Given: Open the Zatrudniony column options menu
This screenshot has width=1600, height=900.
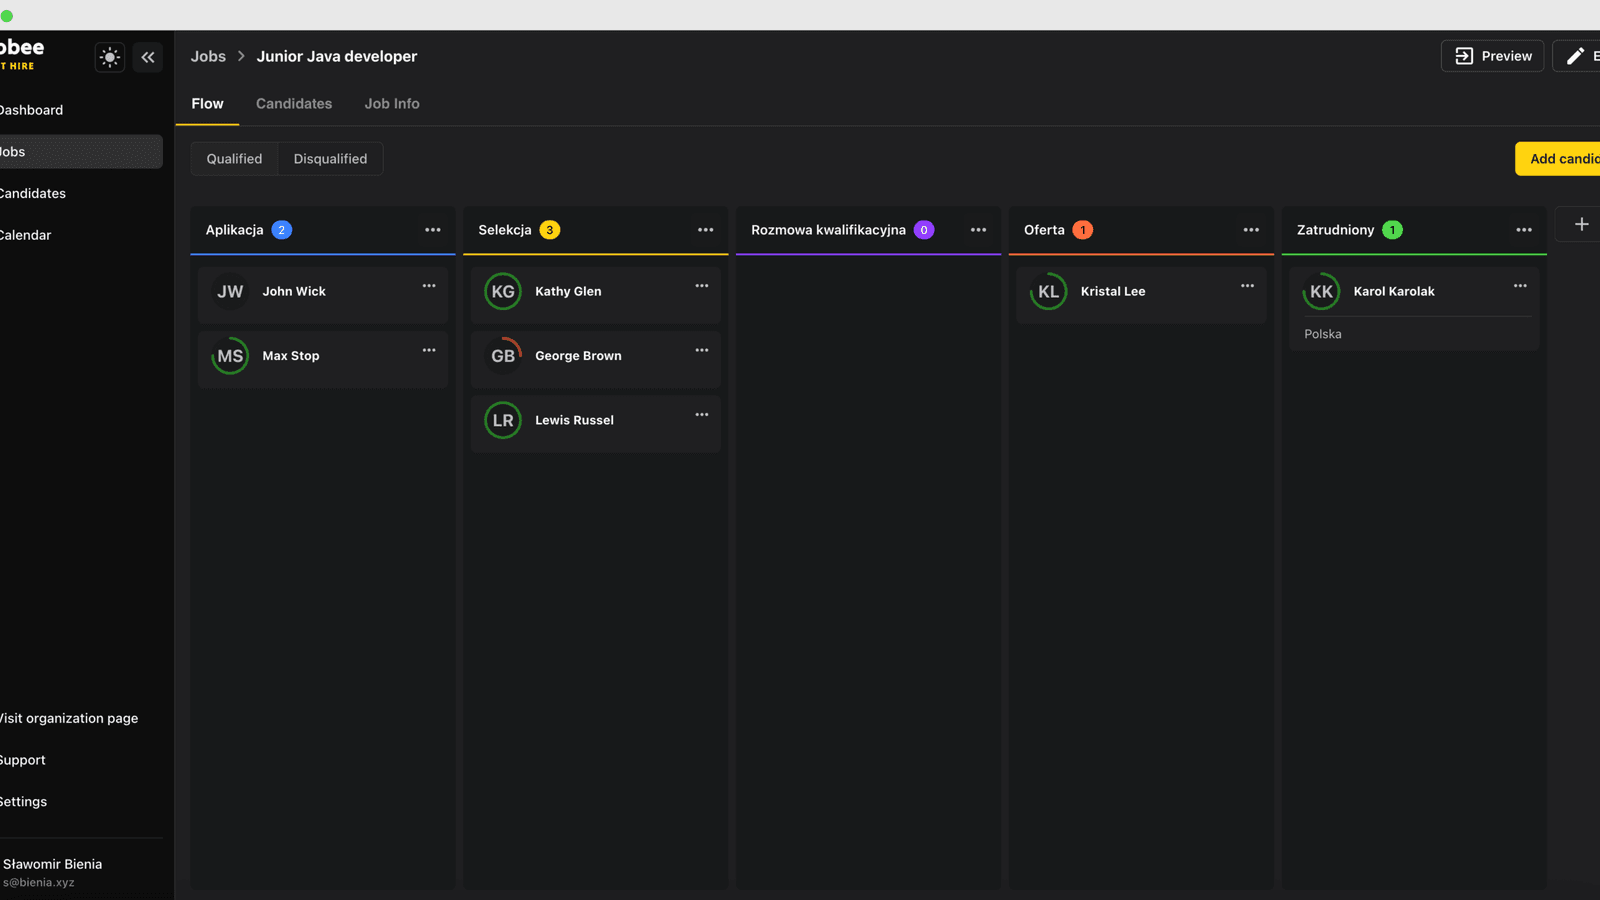Looking at the screenshot, I should pyautogui.click(x=1523, y=230).
